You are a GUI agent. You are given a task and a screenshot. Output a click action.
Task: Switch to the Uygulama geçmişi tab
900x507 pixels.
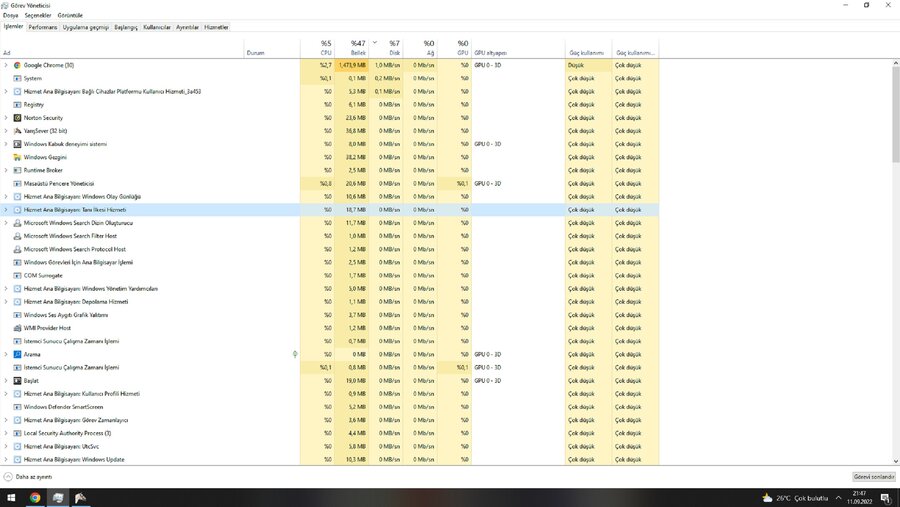(86, 27)
